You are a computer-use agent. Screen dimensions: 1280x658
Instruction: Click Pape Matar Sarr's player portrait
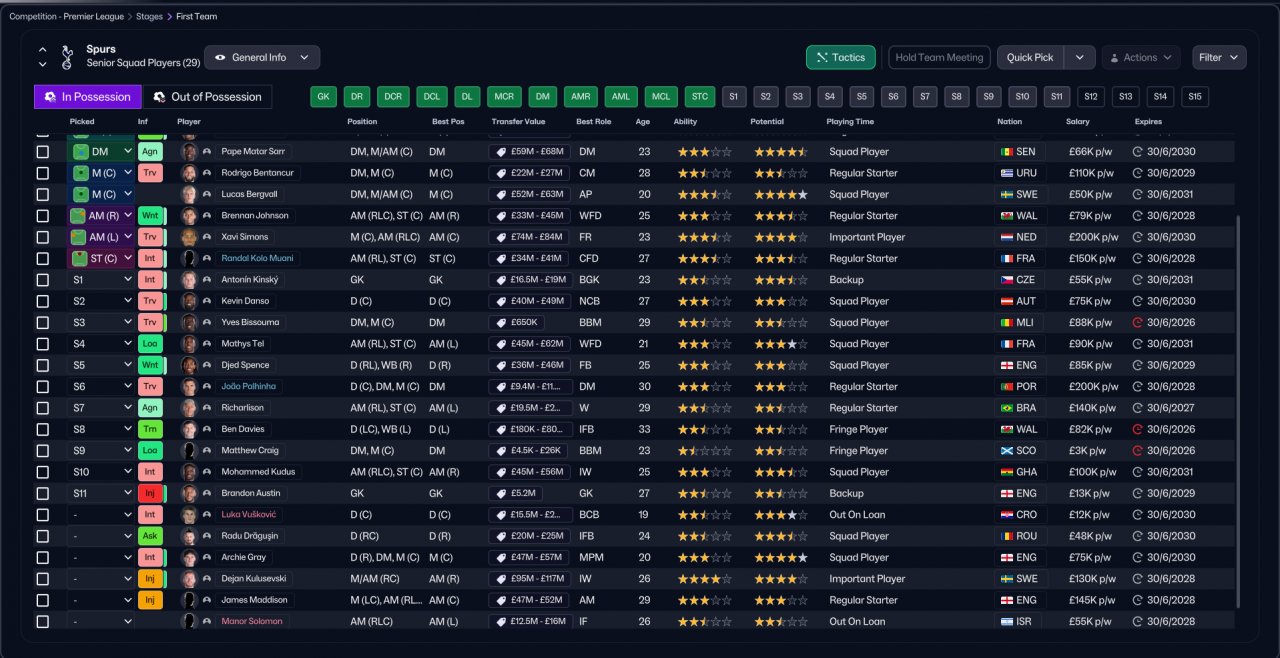[188, 152]
